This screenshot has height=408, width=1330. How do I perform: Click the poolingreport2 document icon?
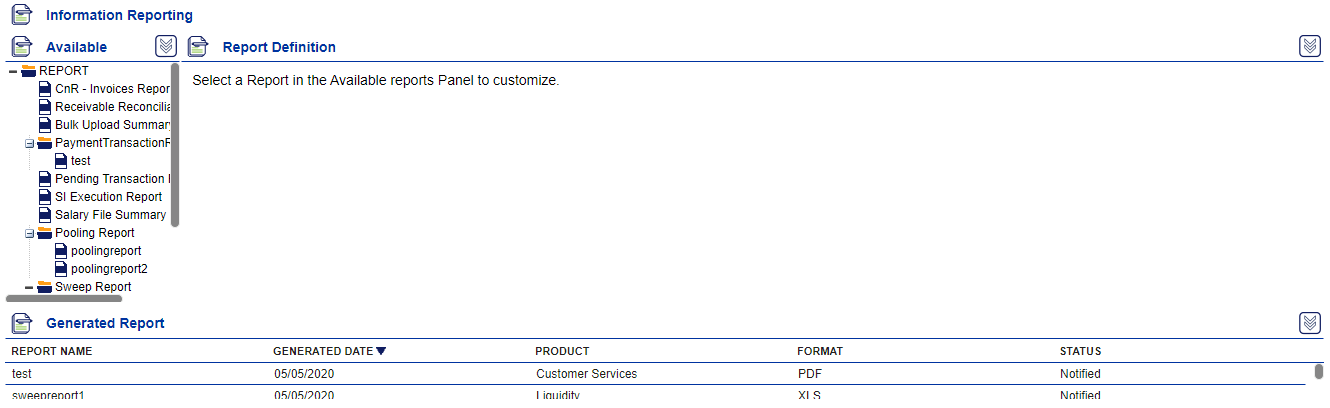tap(61, 269)
